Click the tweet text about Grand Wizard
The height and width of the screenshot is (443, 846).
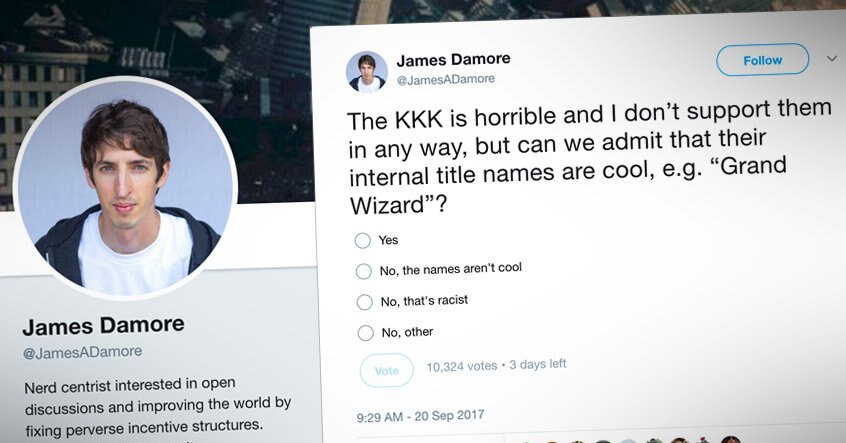click(588, 157)
